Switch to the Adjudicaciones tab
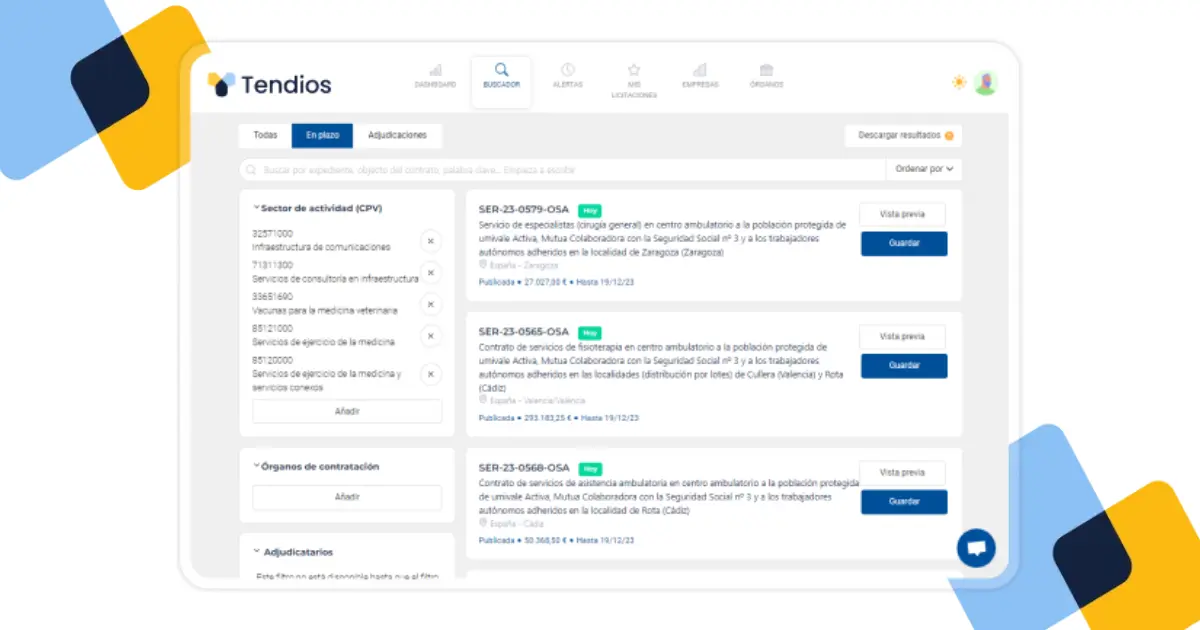Image resolution: width=1200 pixels, height=630 pixels. (397, 135)
